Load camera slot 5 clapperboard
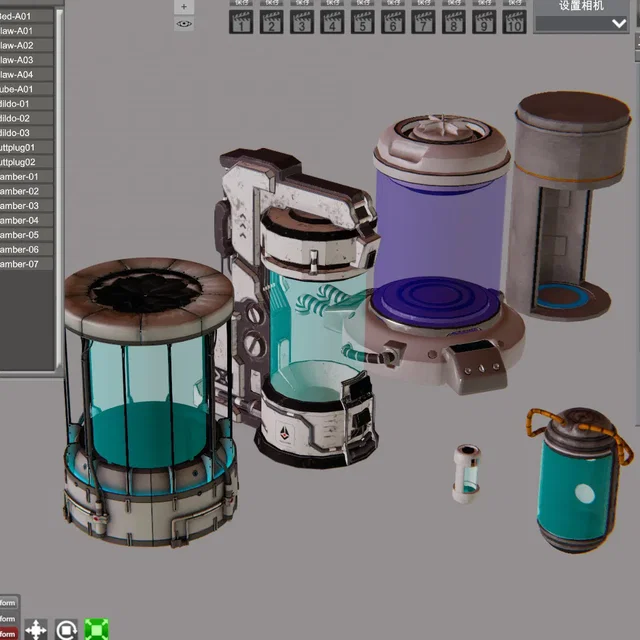 [362, 22]
